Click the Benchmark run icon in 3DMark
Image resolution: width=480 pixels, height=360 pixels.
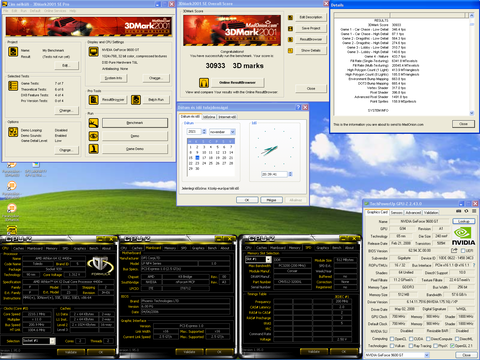[x=94, y=123]
